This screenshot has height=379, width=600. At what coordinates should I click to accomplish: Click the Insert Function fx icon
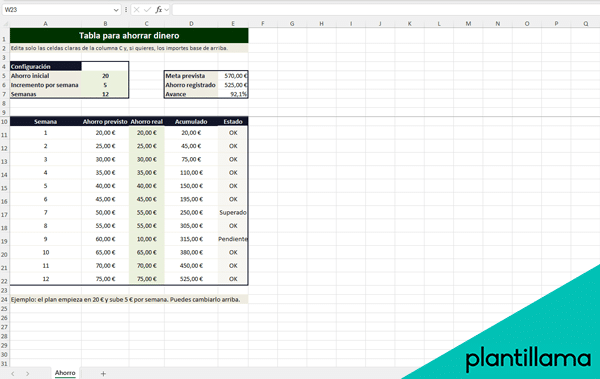pyautogui.click(x=158, y=10)
